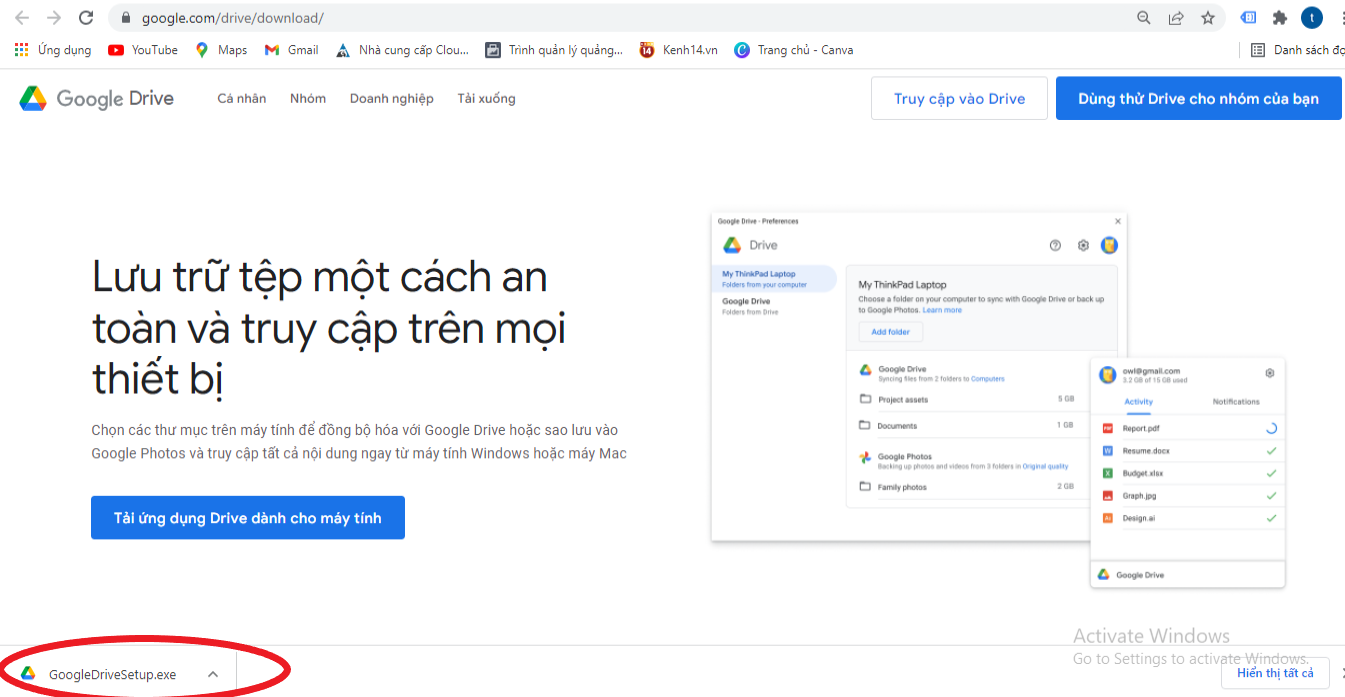
Task: Click the Truy cập vào Drive button
Action: [958, 98]
